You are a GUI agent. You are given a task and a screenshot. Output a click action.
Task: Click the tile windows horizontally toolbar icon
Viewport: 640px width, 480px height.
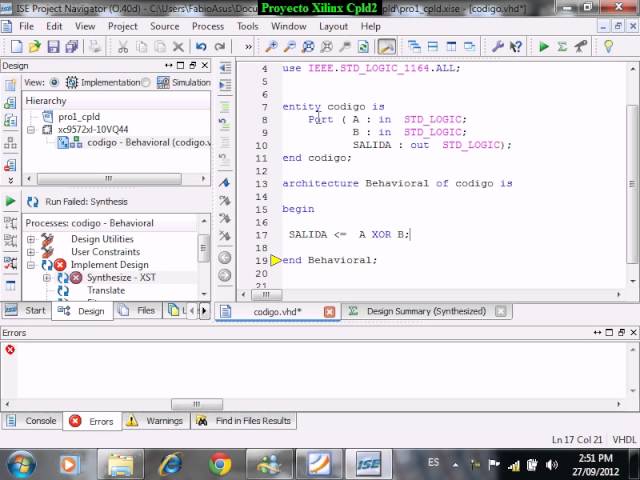click(x=433, y=47)
